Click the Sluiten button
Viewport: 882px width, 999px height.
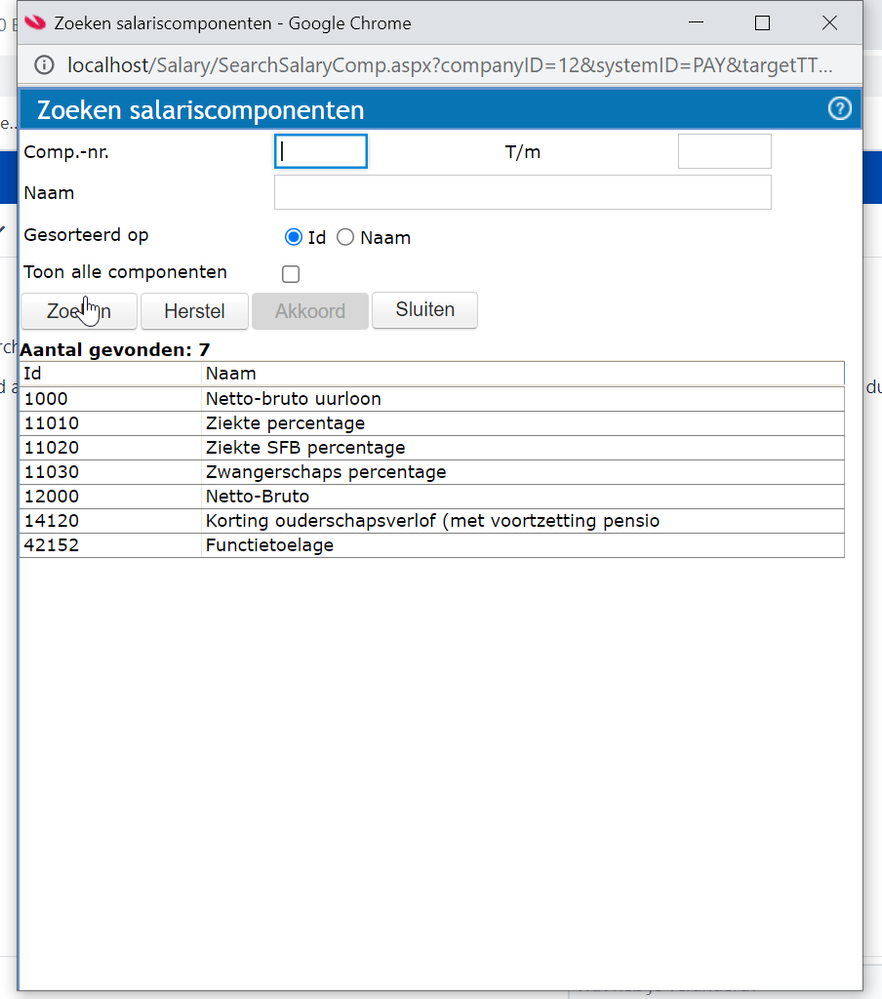pos(424,310)
